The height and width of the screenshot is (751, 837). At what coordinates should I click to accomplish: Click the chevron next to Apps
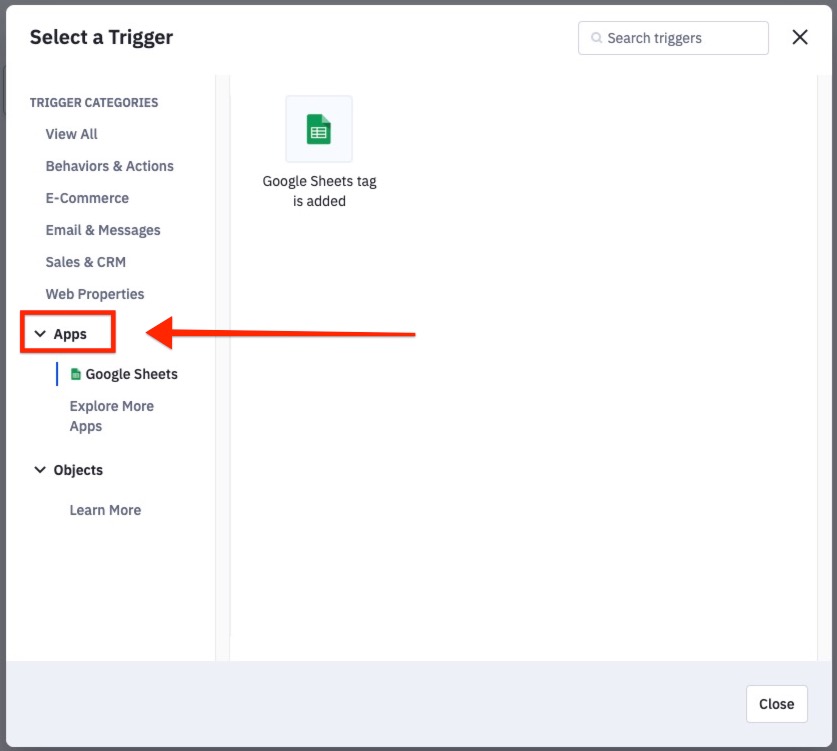[x=40, y=332]
